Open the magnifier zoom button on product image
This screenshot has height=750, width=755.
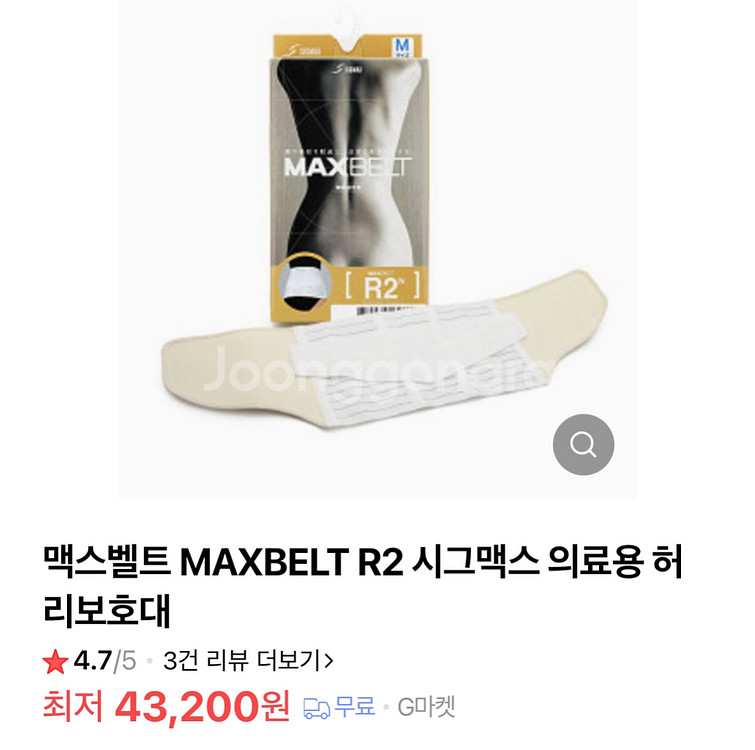coord(583,444)
